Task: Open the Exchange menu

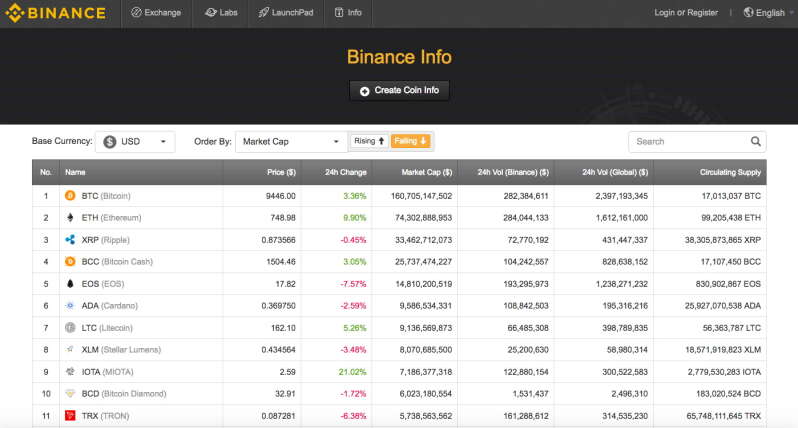Action: pyautogui.click(x=156, y=13)
